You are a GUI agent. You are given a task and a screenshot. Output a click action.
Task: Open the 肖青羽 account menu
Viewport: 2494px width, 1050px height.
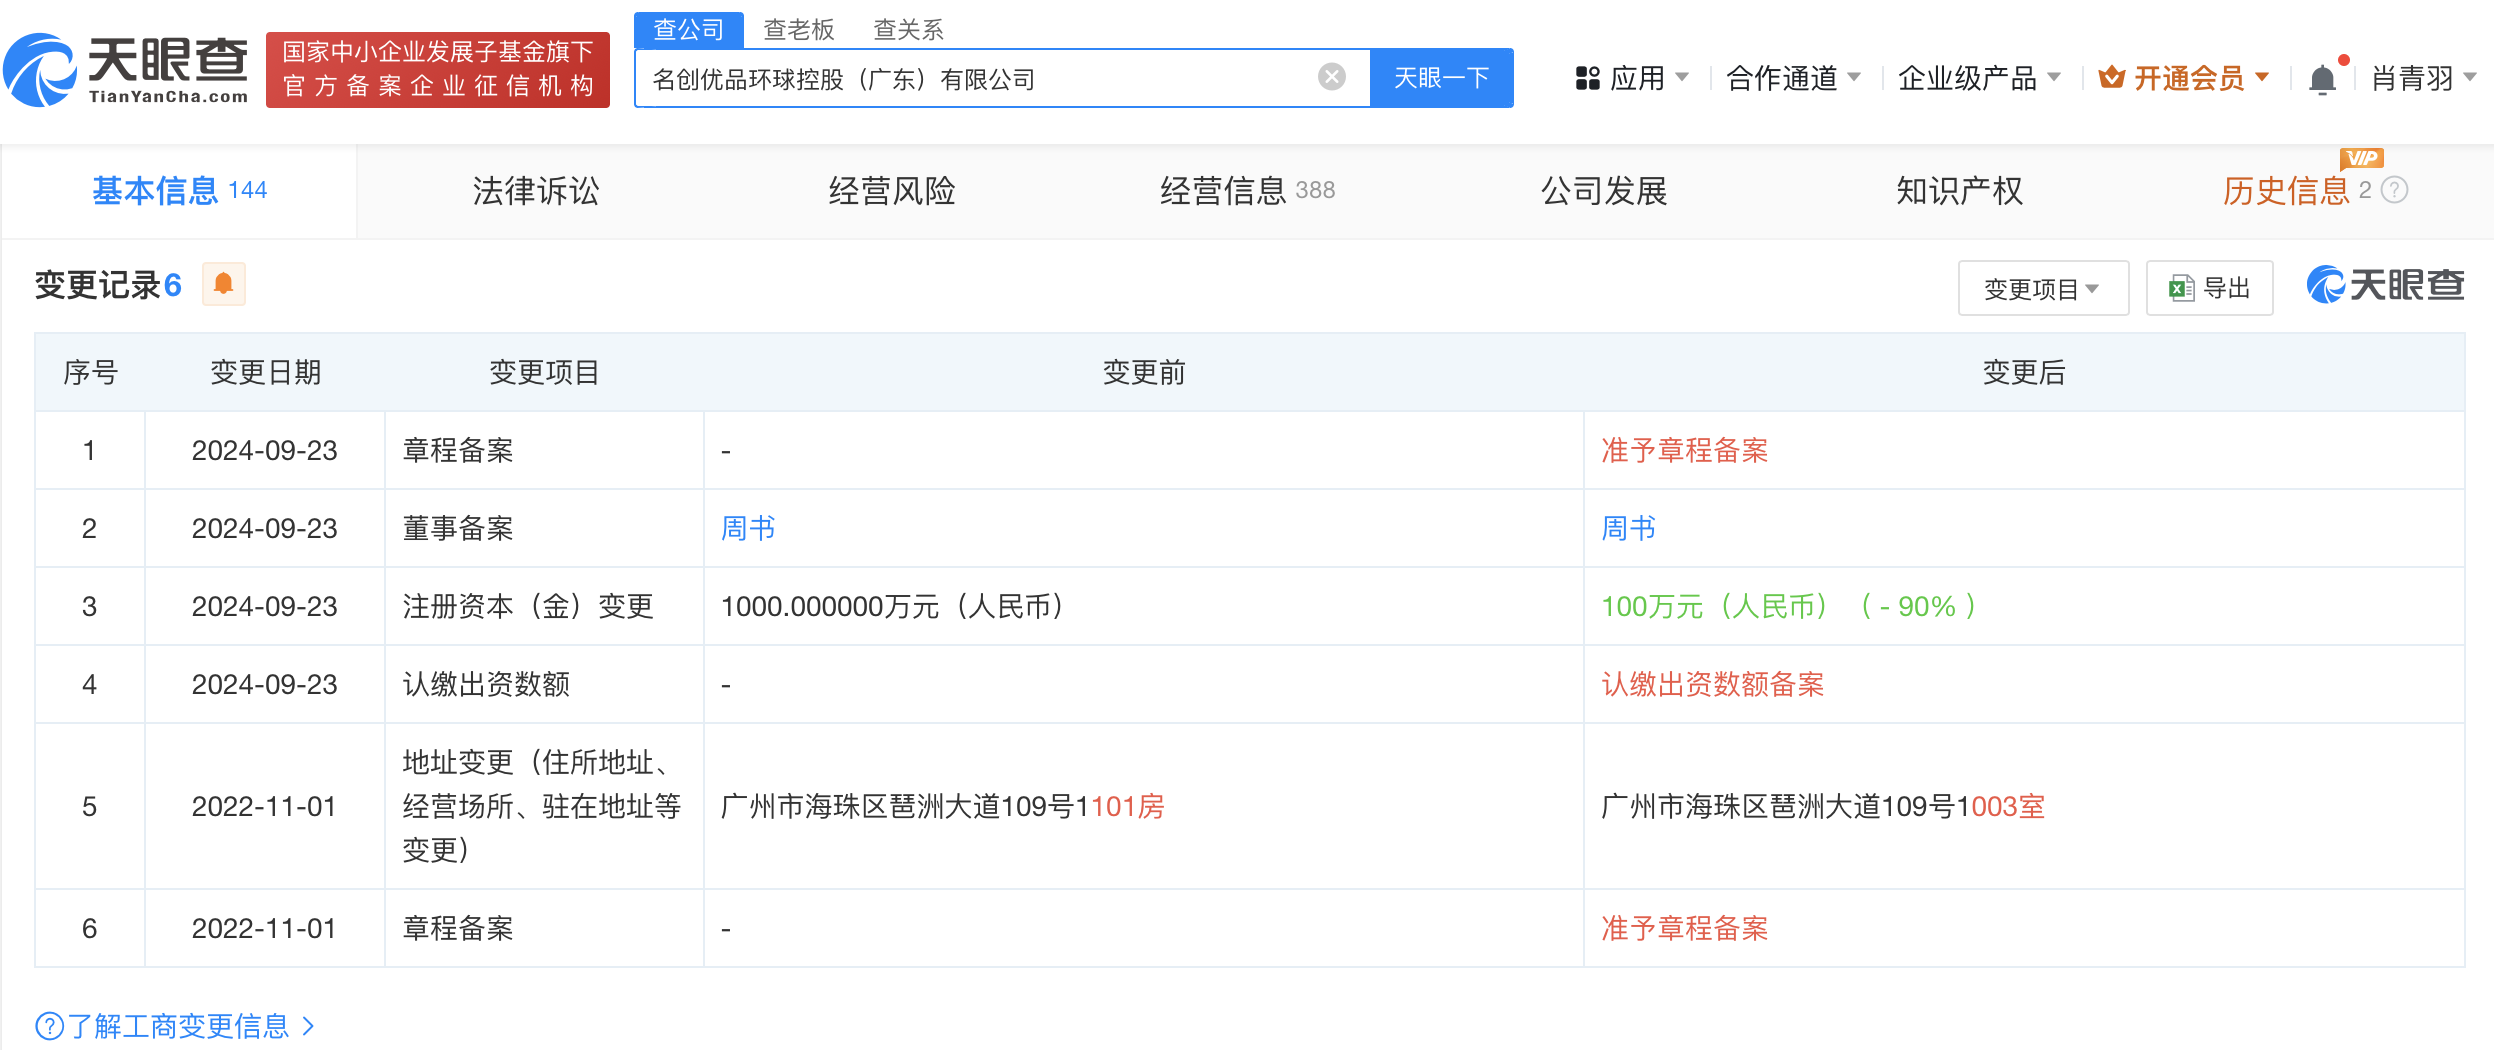[x=2423, y=78]
